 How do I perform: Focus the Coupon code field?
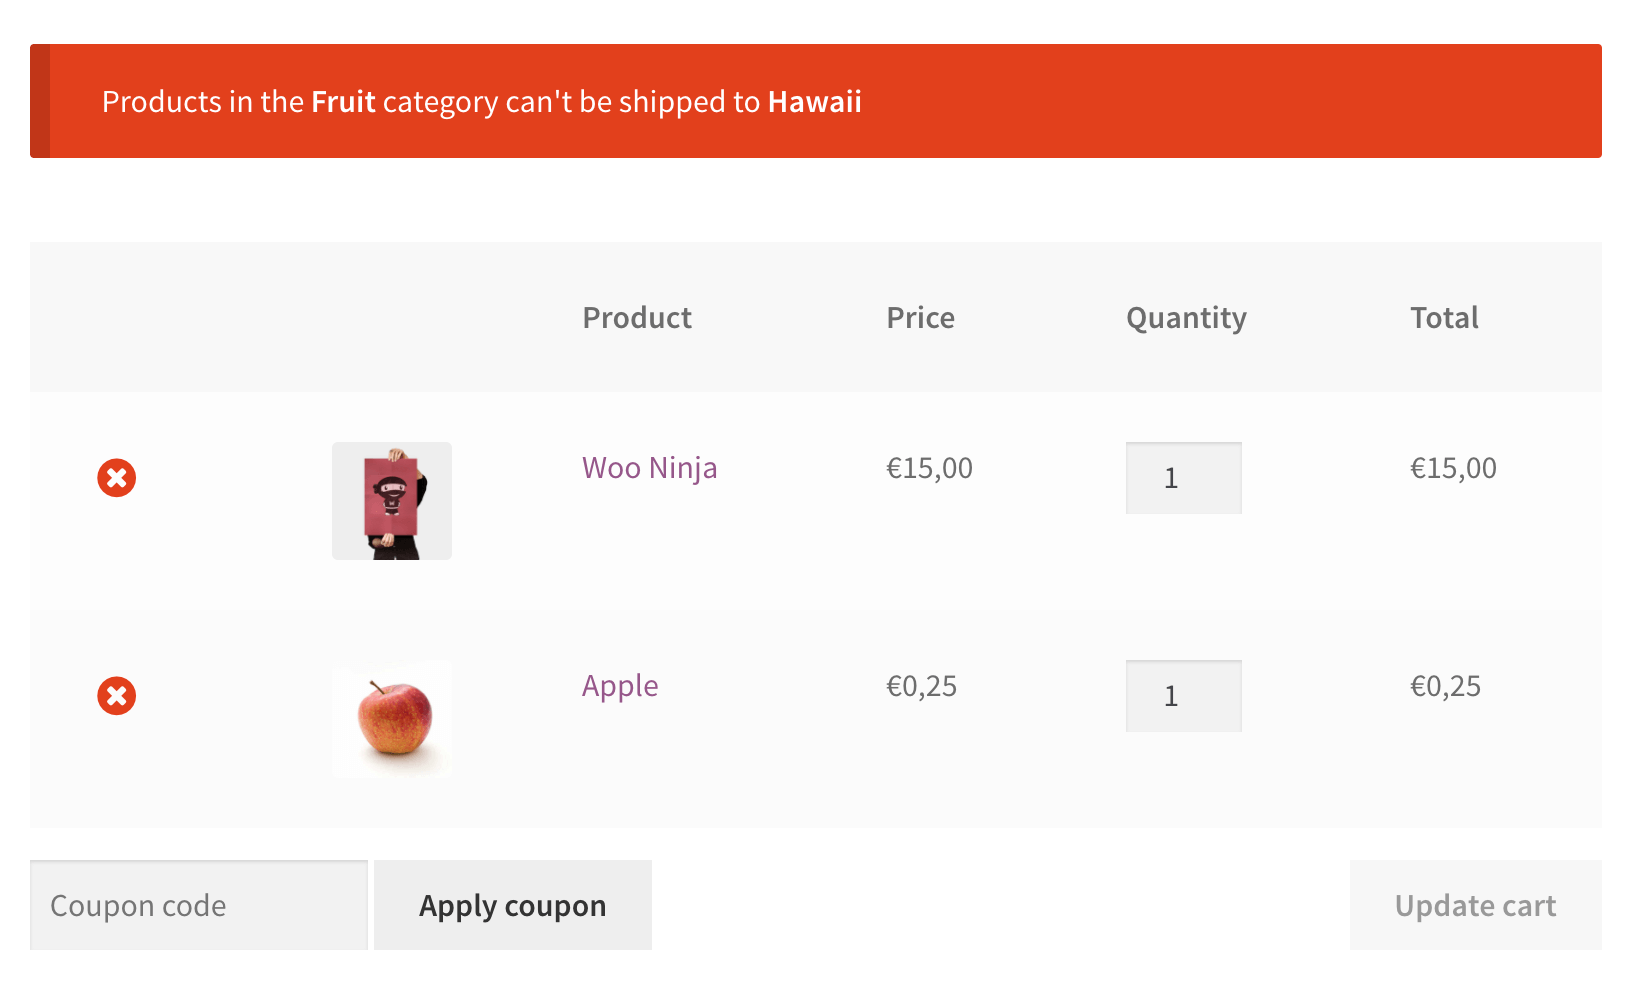pyautogui.click(x=199, y=905)
